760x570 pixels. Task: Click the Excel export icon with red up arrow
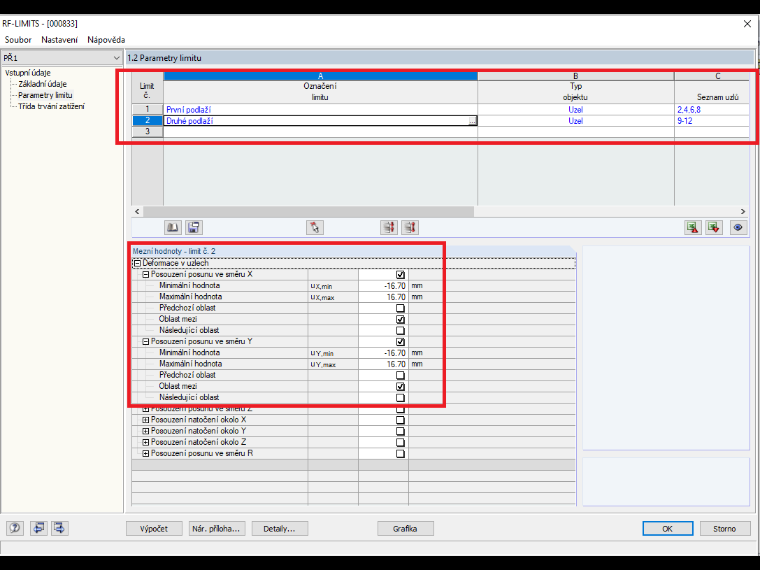point(693,227)
